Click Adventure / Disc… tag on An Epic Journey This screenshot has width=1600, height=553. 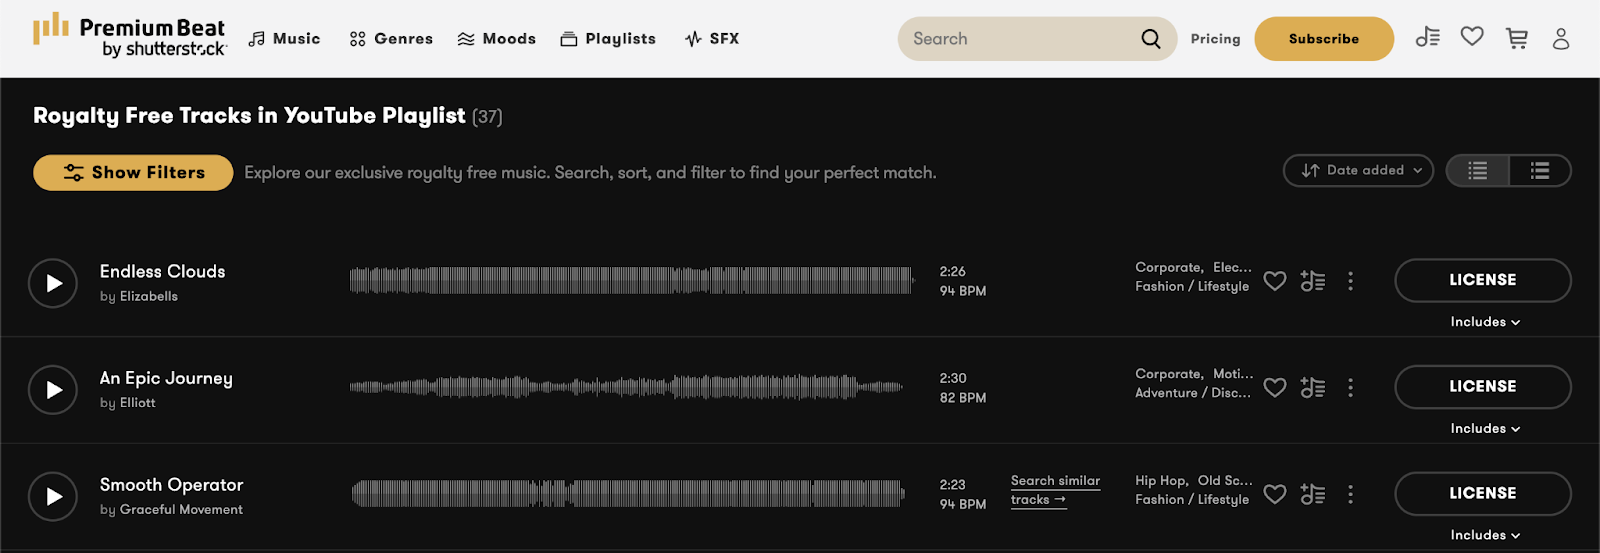[x=1193, y=393]
